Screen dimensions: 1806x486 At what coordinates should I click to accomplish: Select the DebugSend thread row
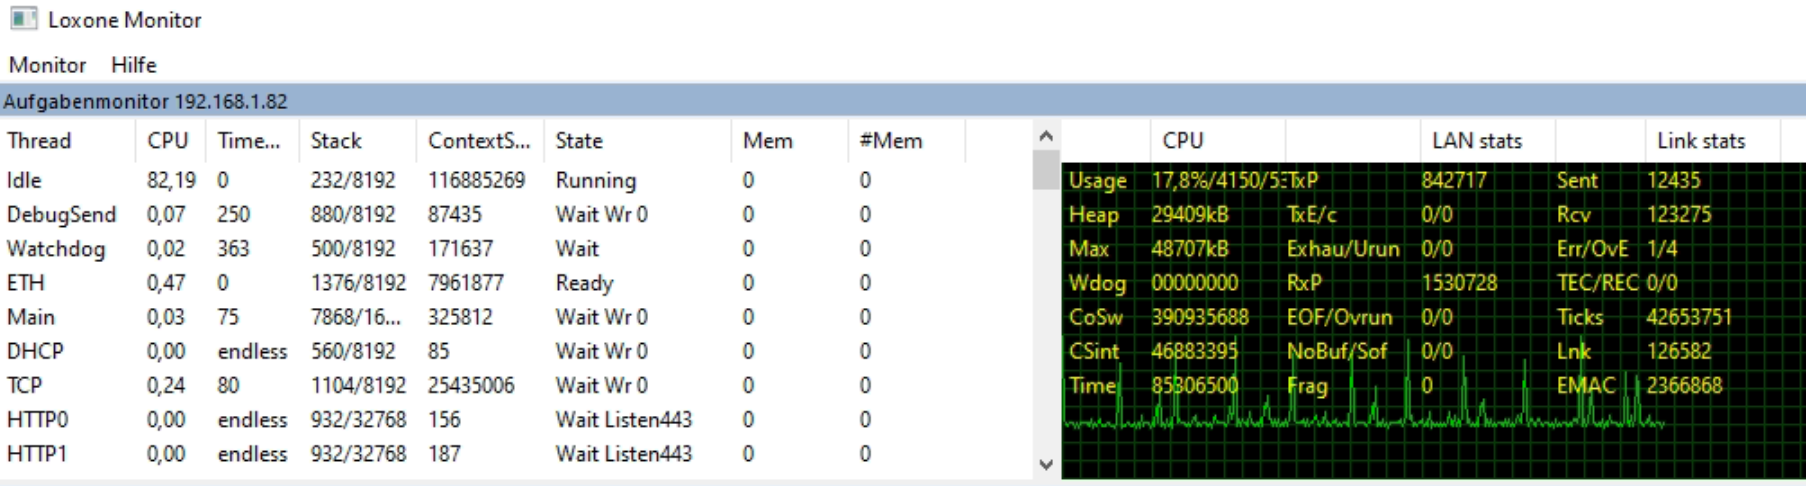[x=515, y=214]
